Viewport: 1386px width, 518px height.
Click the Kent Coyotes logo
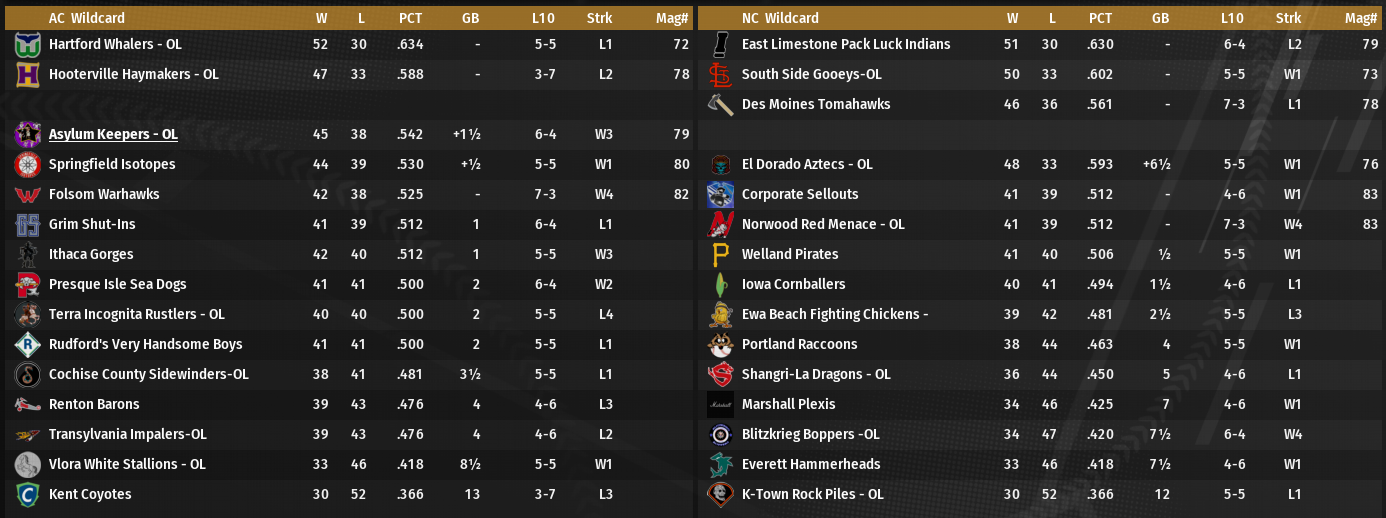(27, 495)
